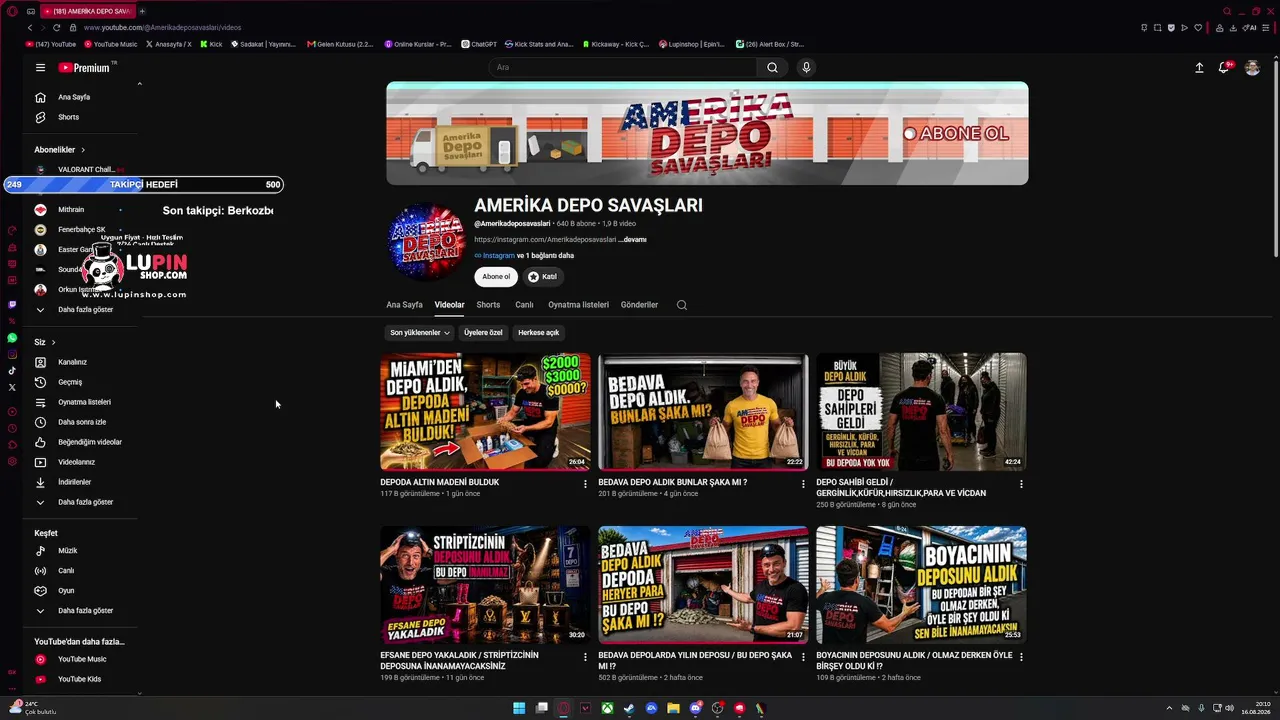Start voice search with the microphone
This screenshot has height=720, width=1280.
tap(806, 68)
